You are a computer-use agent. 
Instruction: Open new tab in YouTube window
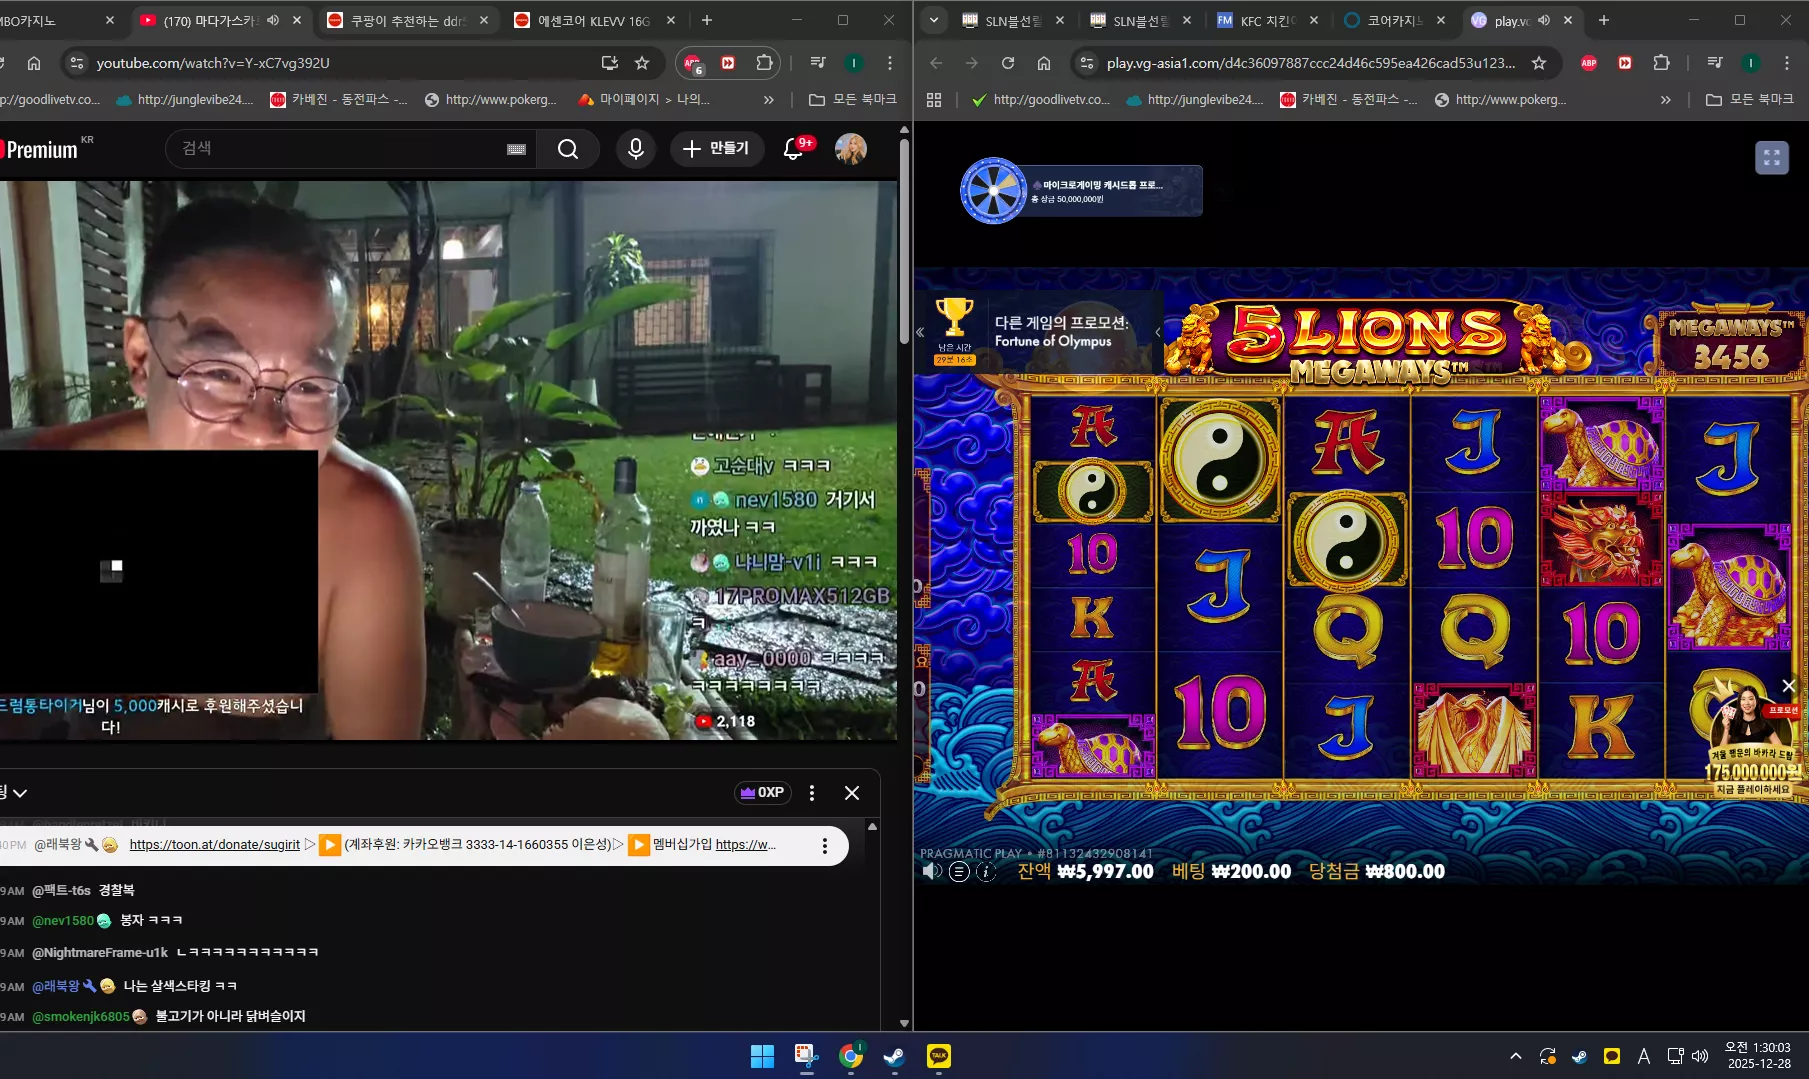(x=707, y=20)
